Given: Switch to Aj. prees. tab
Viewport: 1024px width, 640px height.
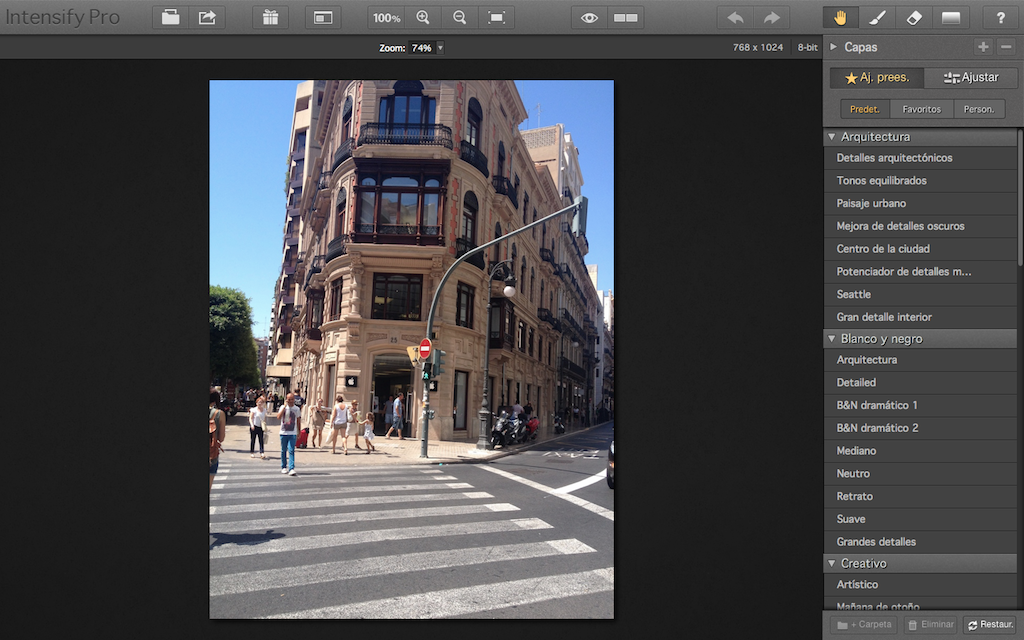Looking at the screenshot, I should tap(876, 78).
